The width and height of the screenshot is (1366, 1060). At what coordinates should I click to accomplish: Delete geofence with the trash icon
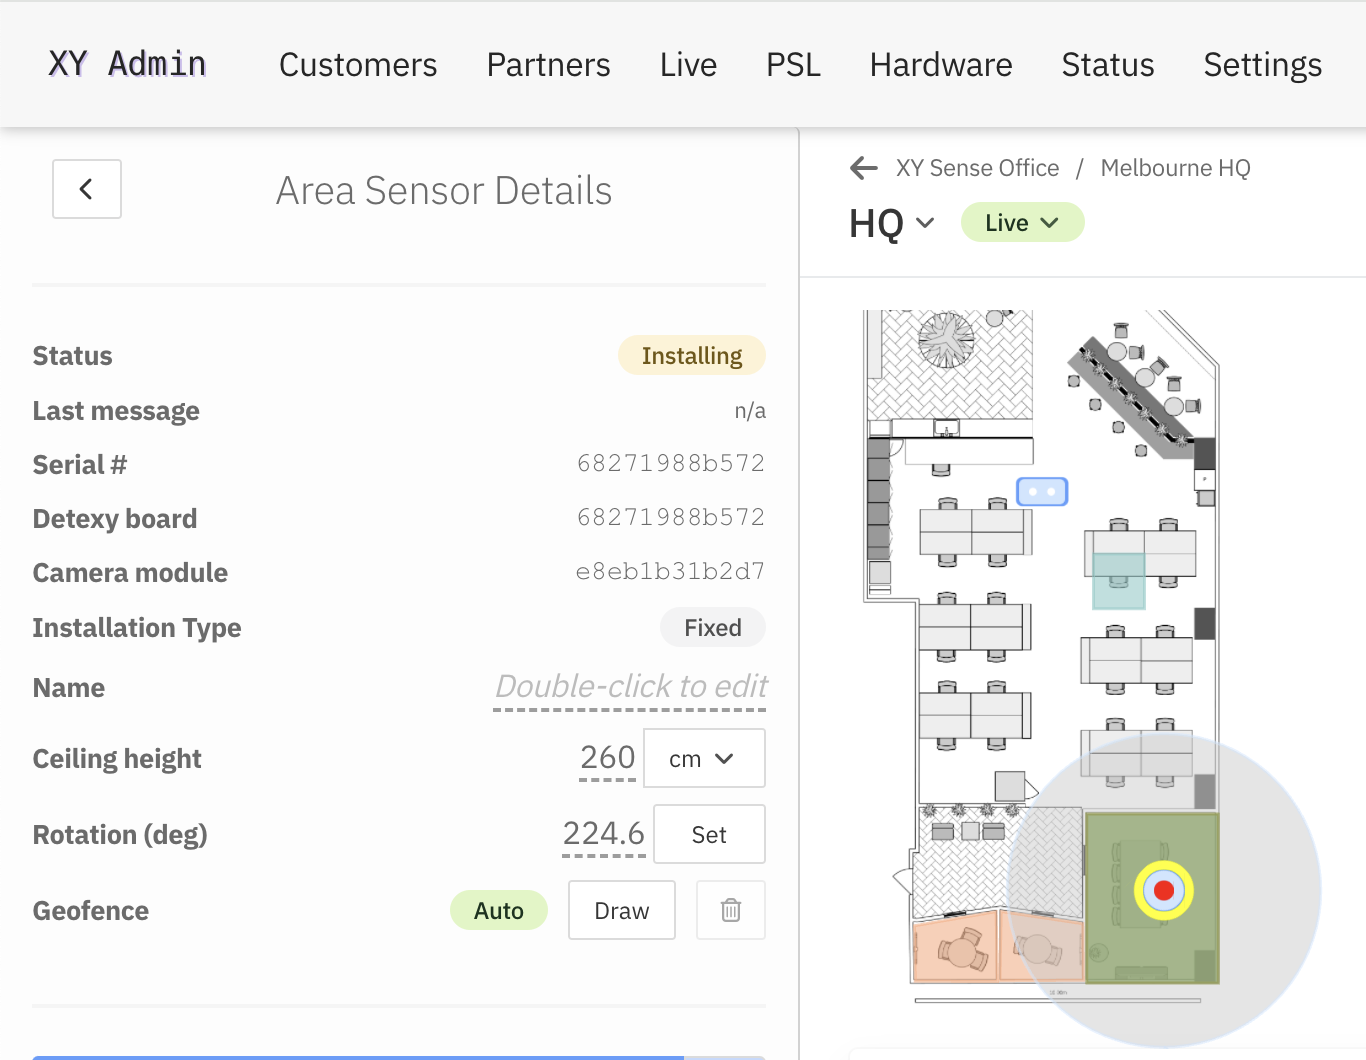click(731, 910)
